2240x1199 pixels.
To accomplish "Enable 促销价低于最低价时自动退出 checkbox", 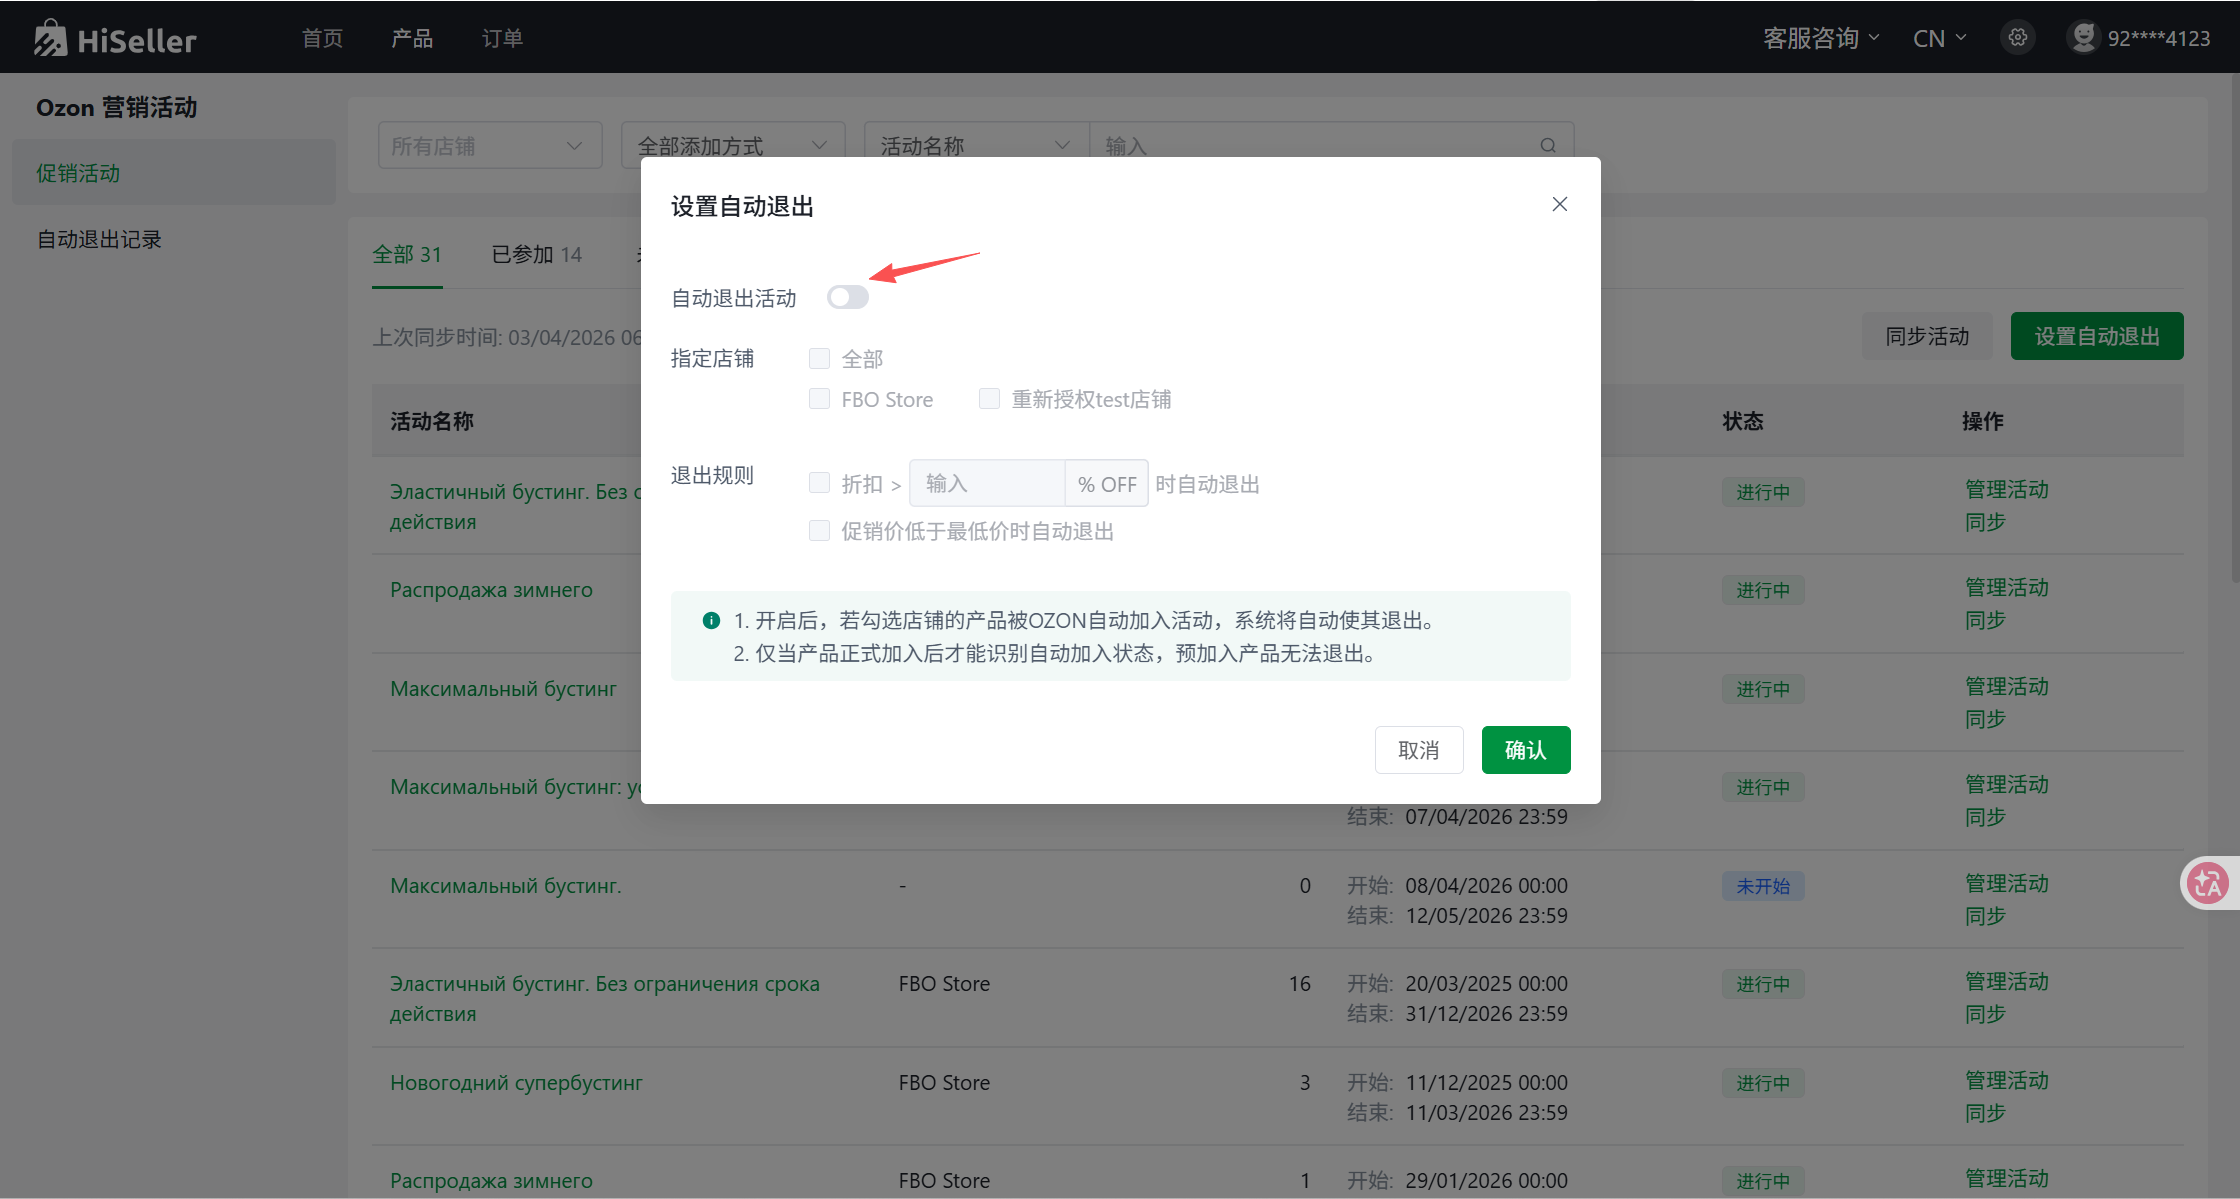I will (819, 531).
